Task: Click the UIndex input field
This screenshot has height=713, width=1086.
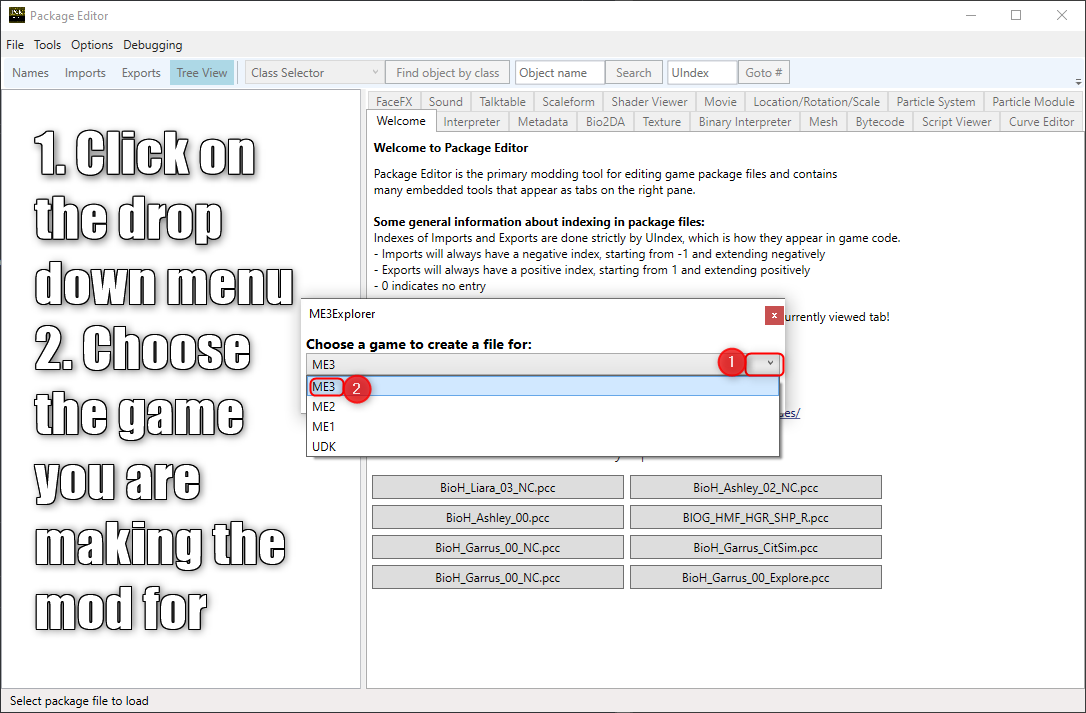Action: point(702,73)
